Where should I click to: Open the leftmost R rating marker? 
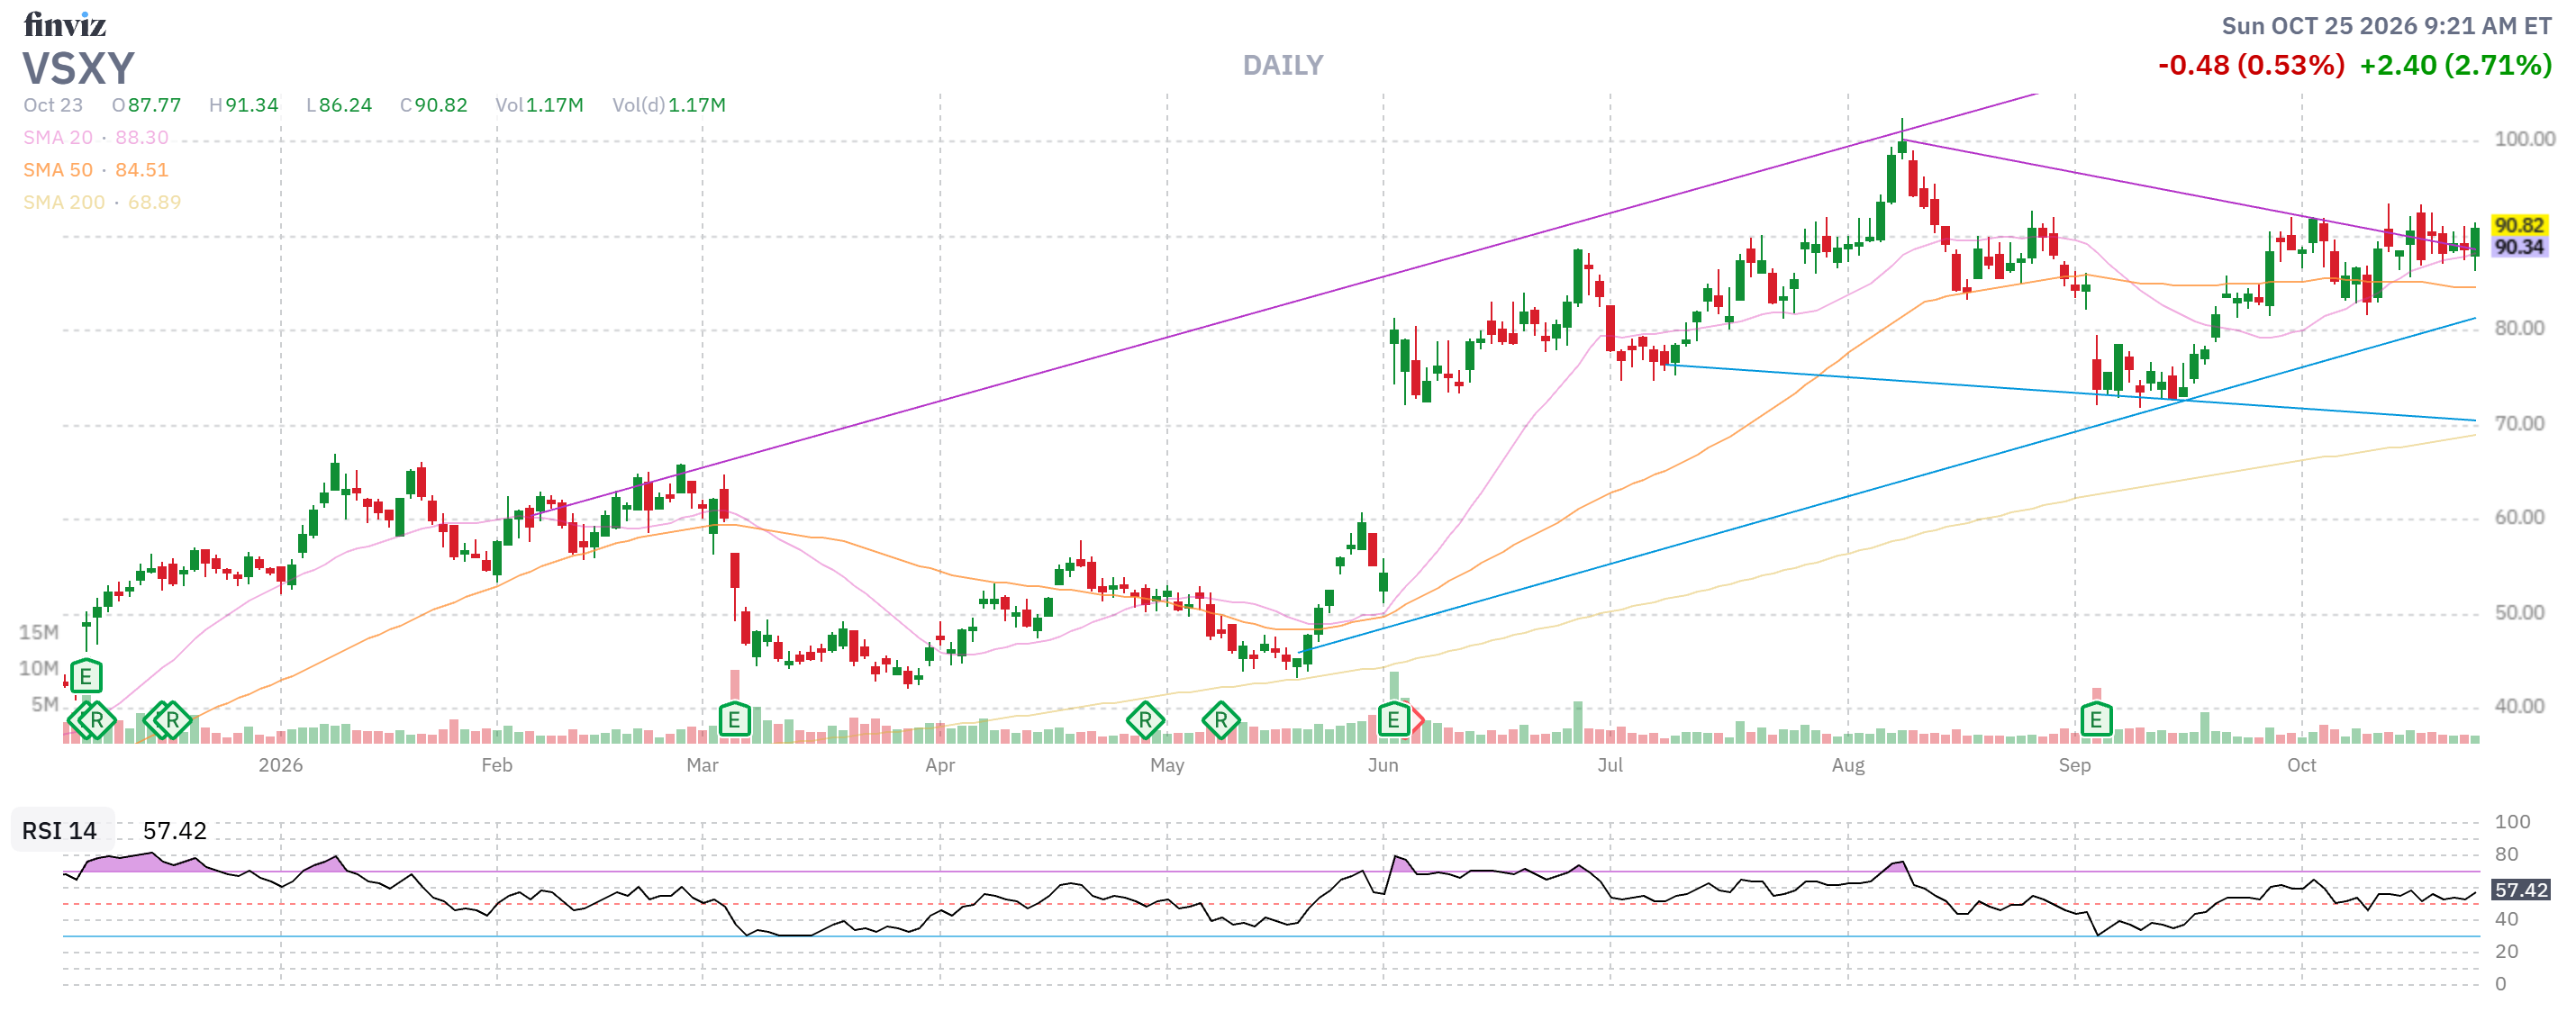96,719
